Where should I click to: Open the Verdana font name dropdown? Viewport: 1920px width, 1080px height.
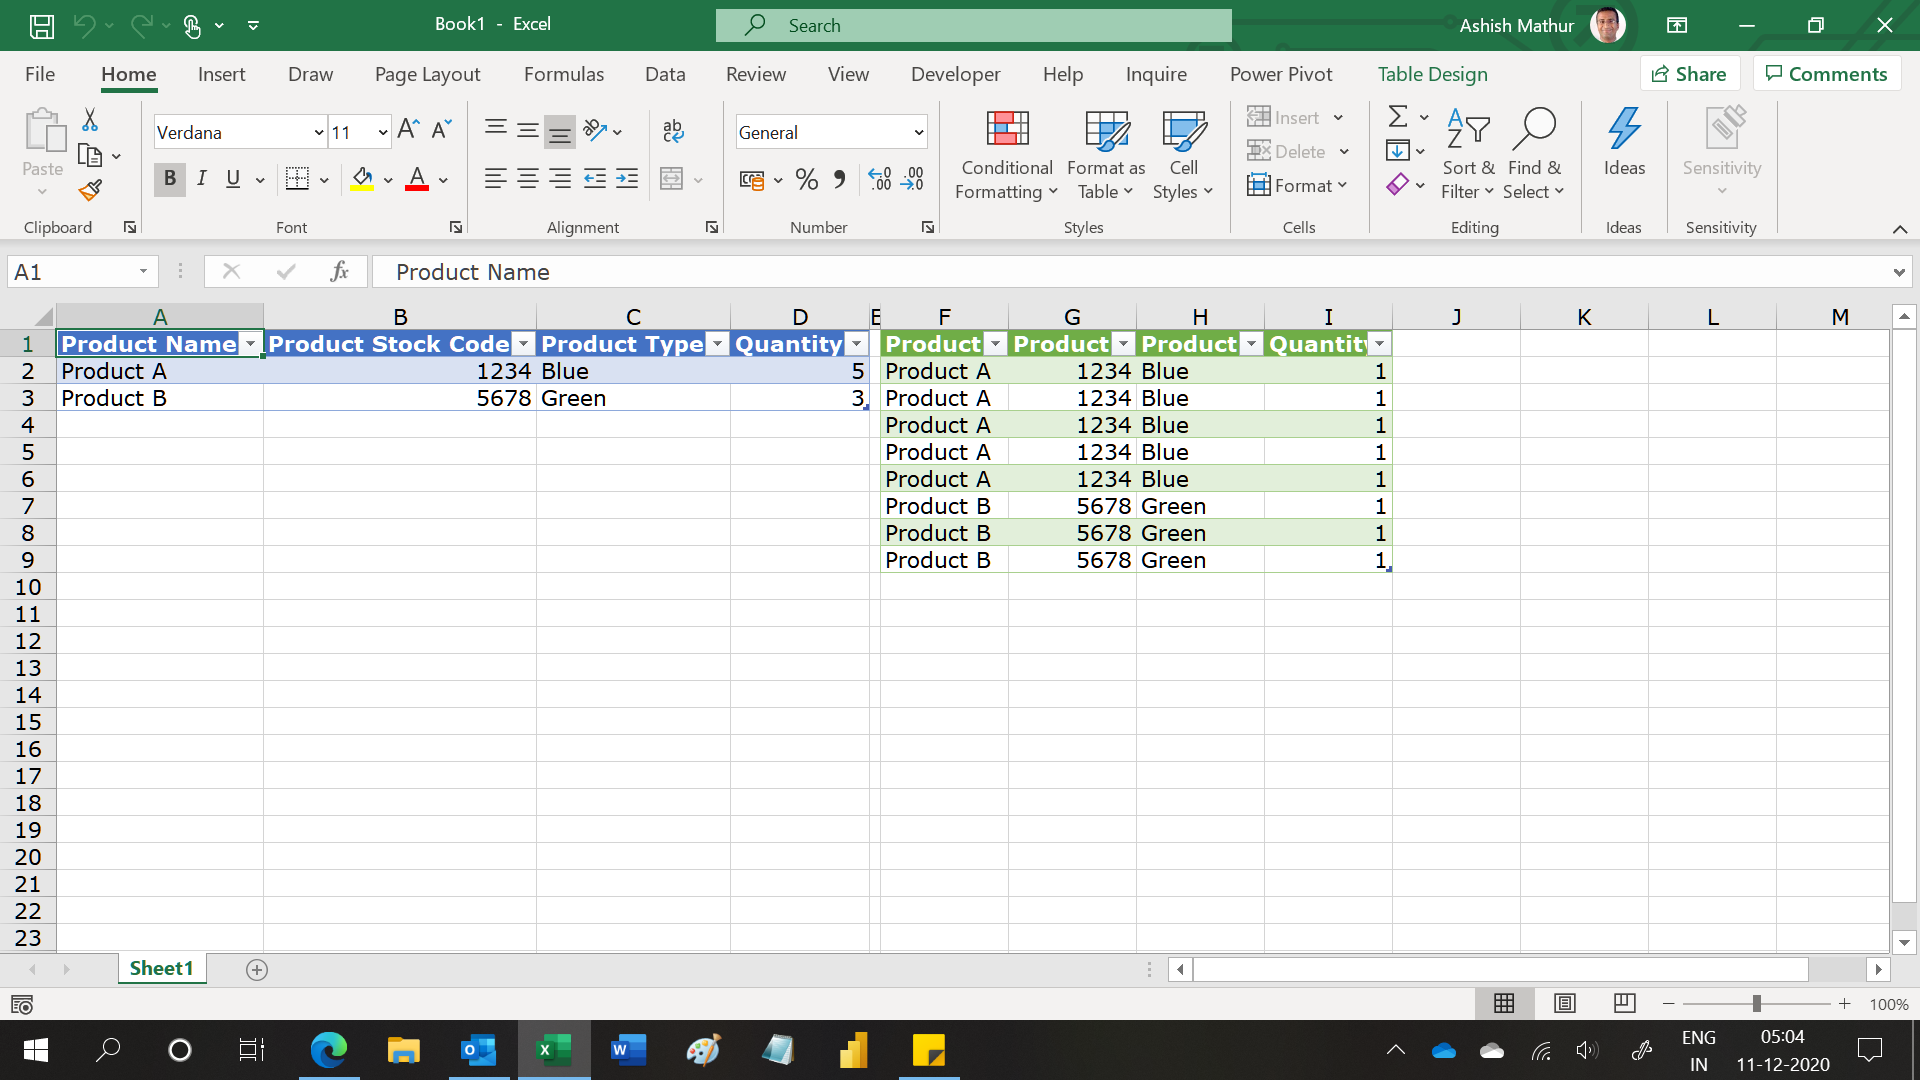(x=318, y=132)
